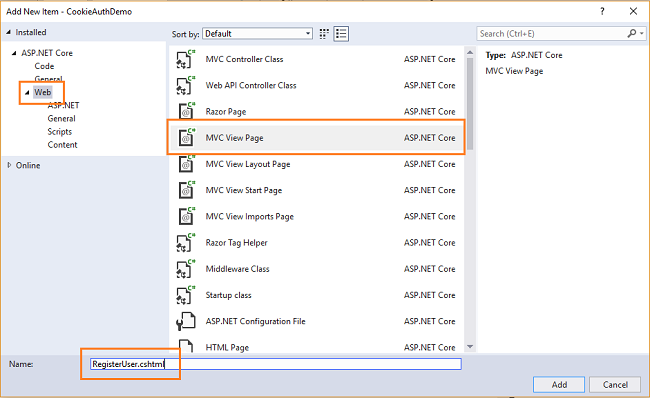Select the Middleware Class template icon
The width and height of the screenshot is (650, 398).
click(185, 269)
